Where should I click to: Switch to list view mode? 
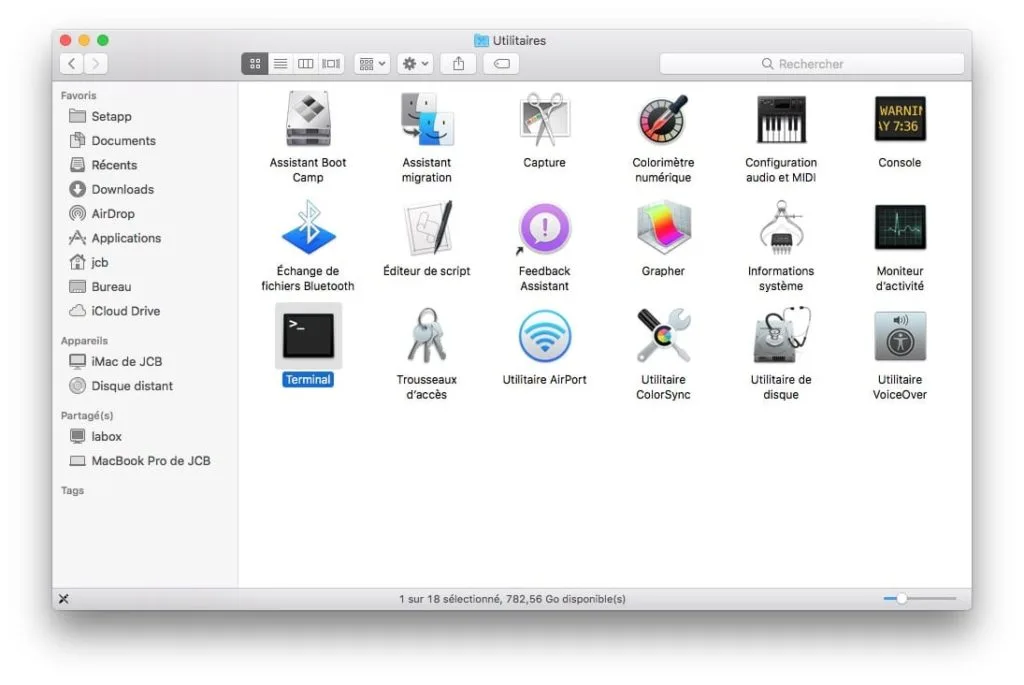click(x=280, y=63)
